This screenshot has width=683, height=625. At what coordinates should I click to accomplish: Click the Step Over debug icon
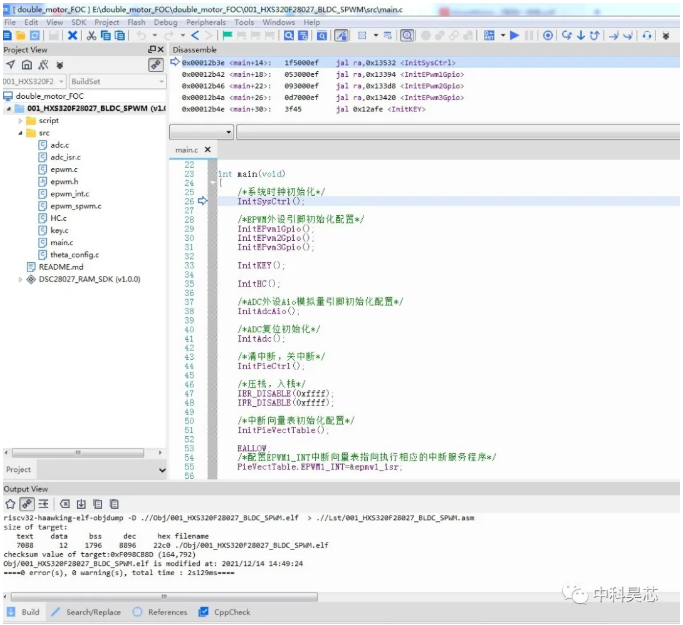pos(567,36)
